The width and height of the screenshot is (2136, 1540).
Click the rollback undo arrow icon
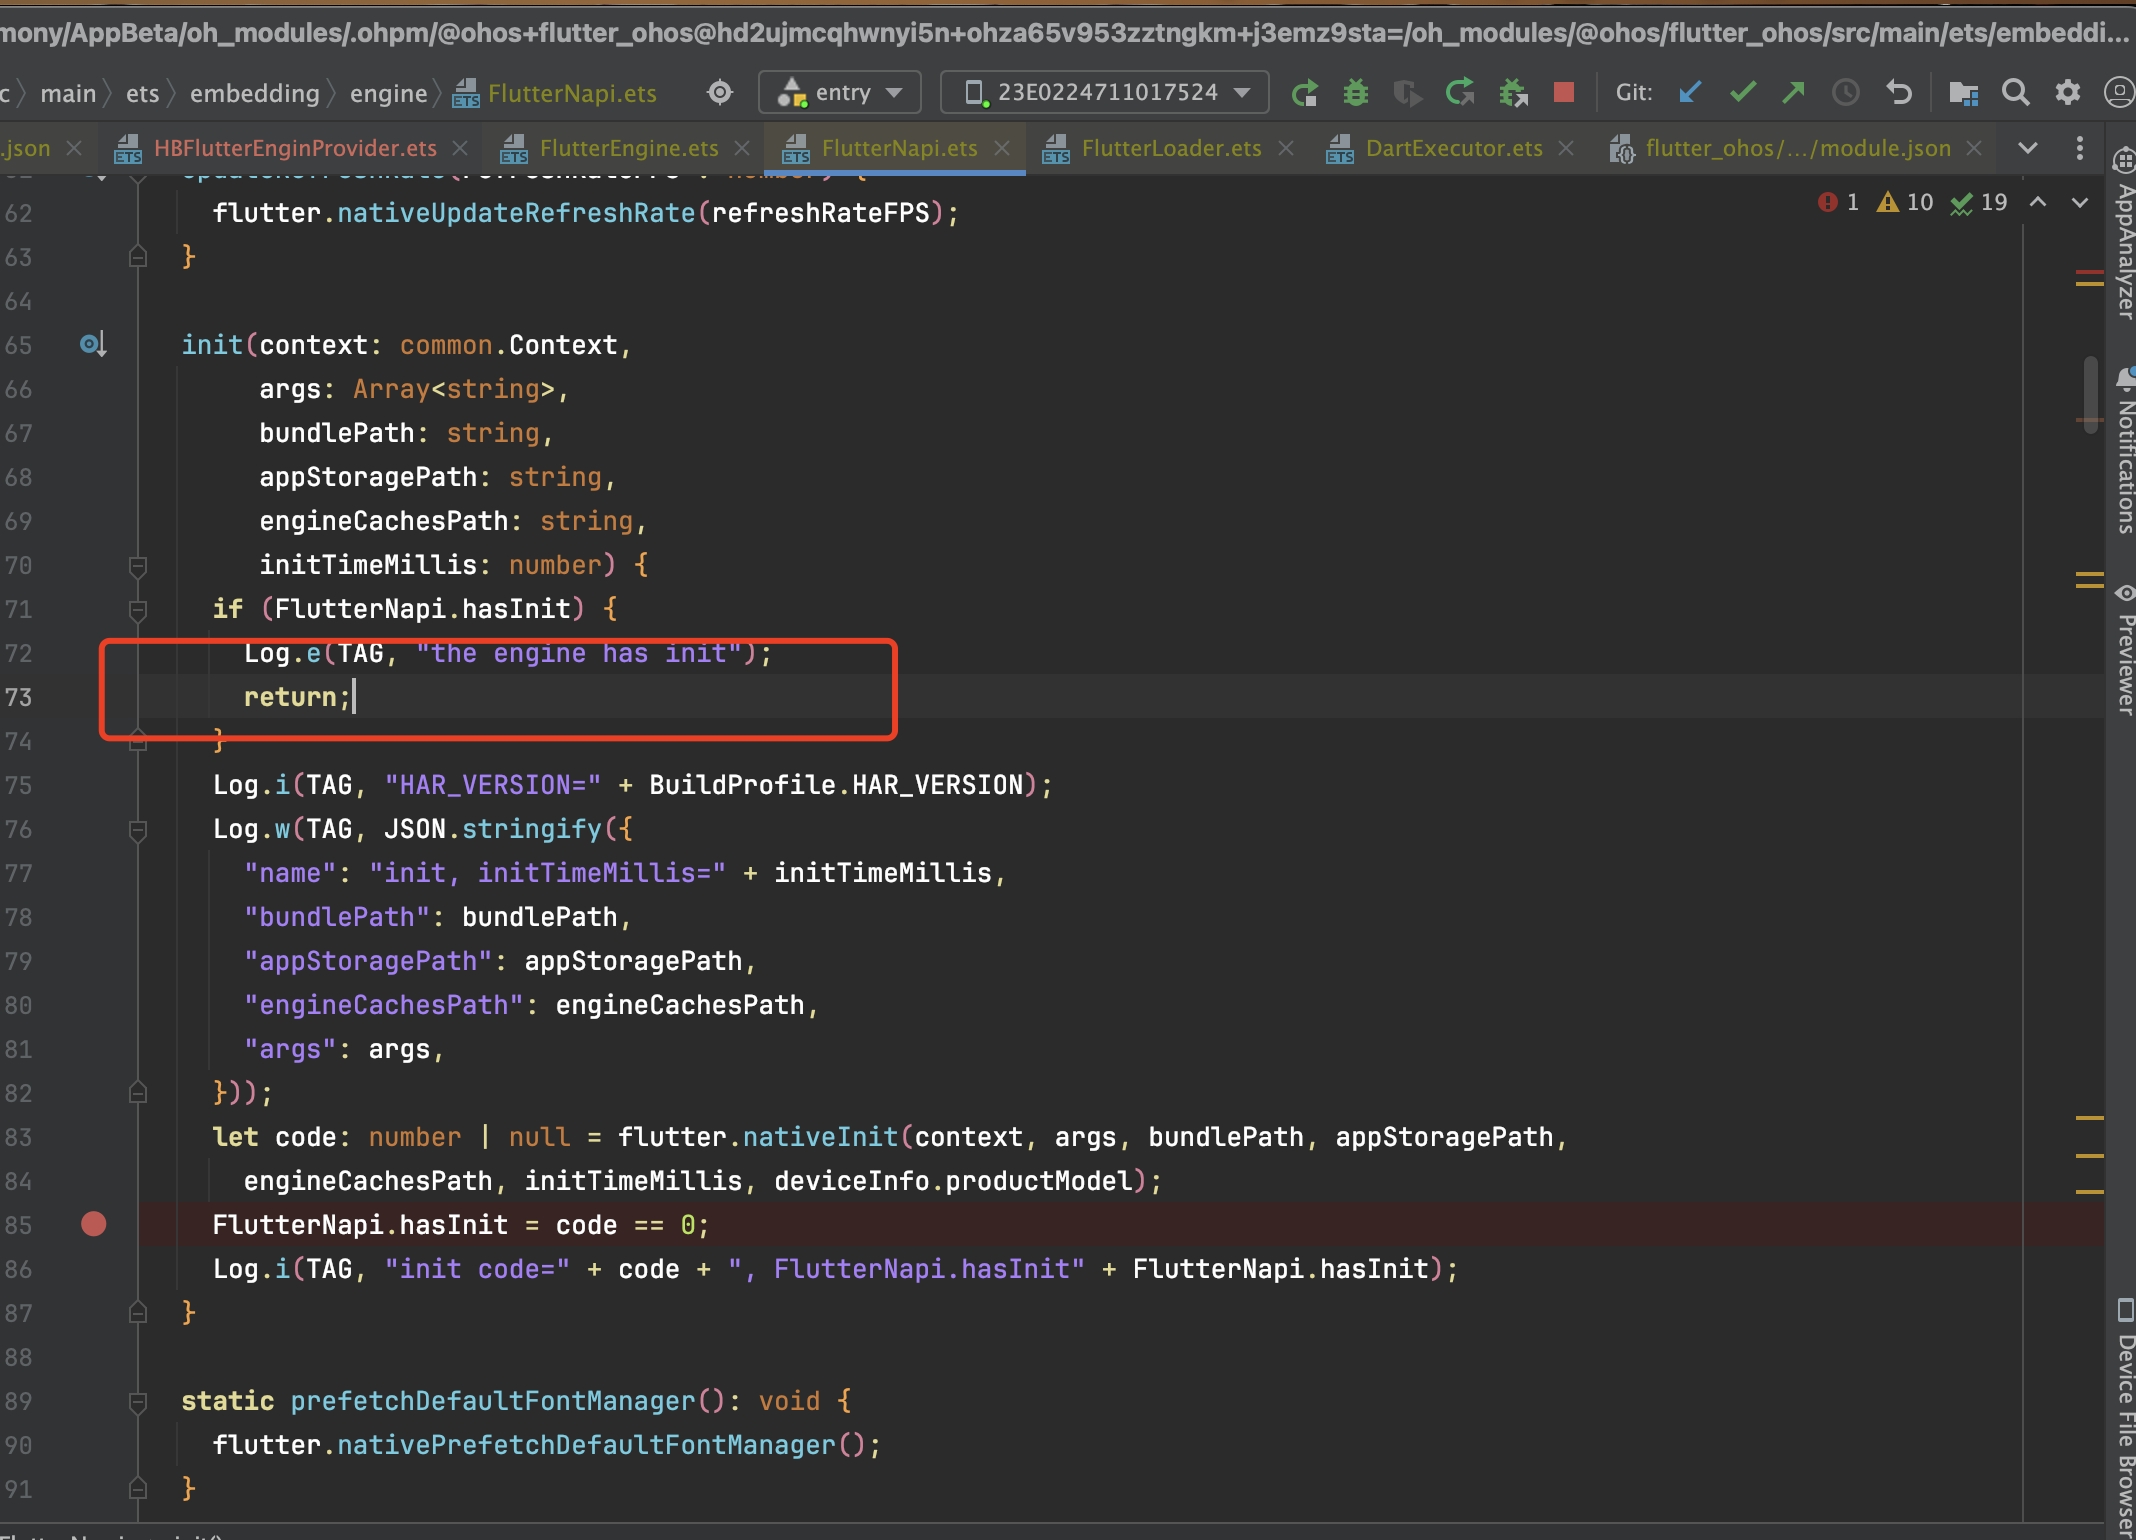(1899, 93)
